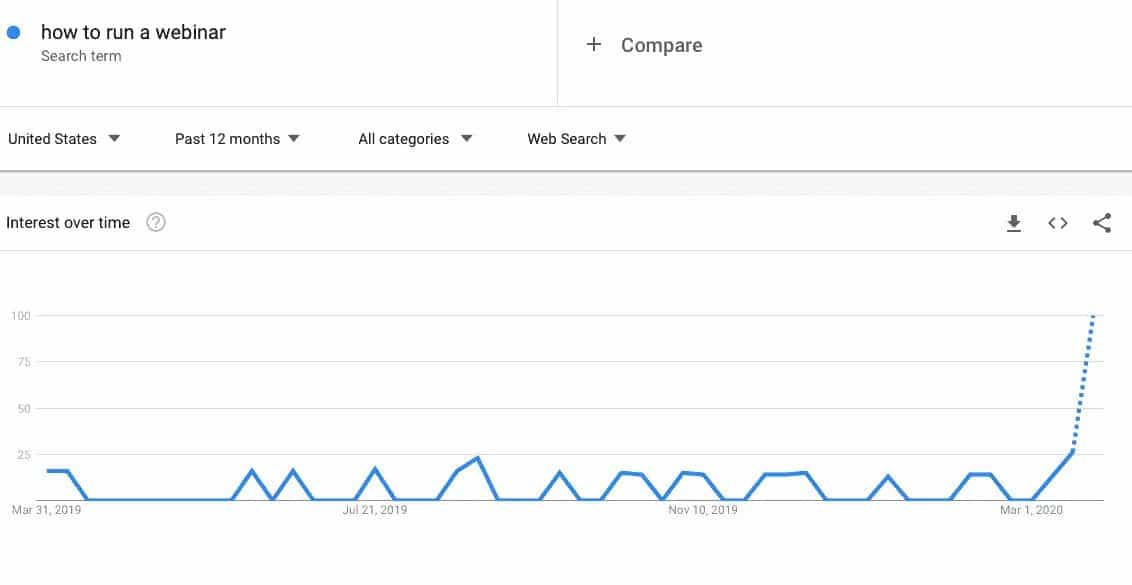
Task: Click the 100 value axis label
Action: tap(21, 316)
